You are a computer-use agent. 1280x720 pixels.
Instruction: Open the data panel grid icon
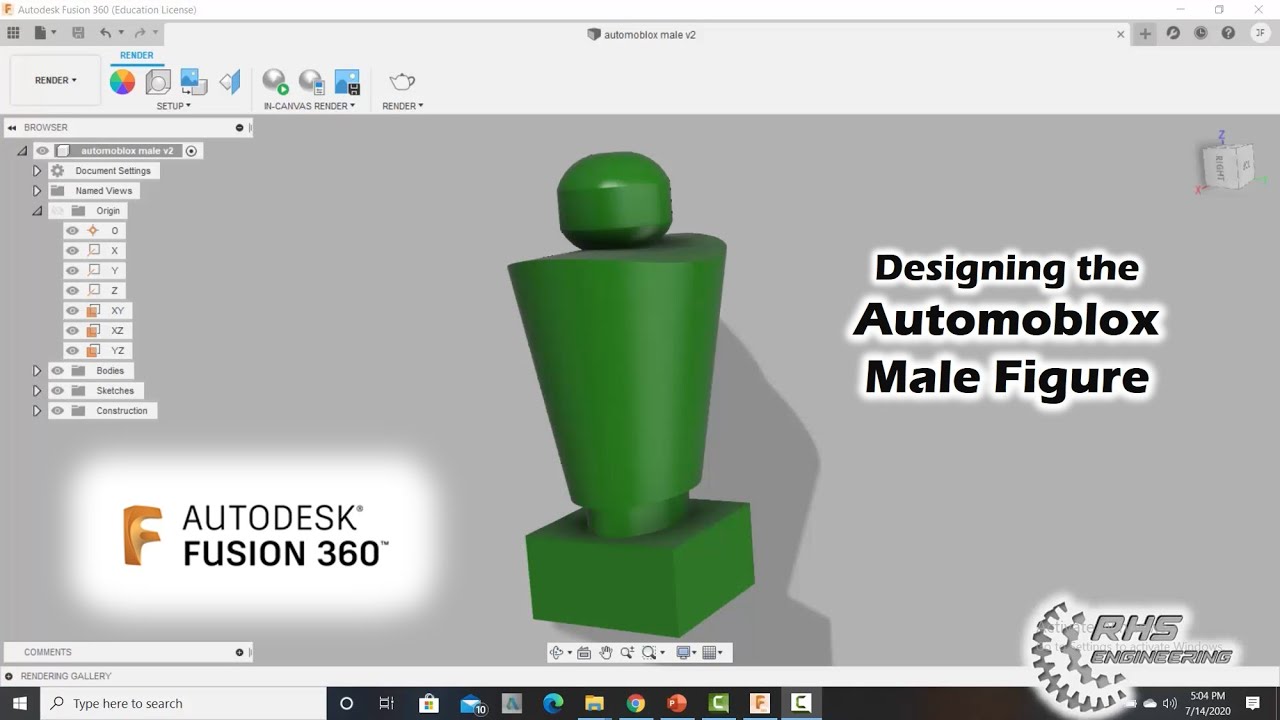tap(14, 33)
